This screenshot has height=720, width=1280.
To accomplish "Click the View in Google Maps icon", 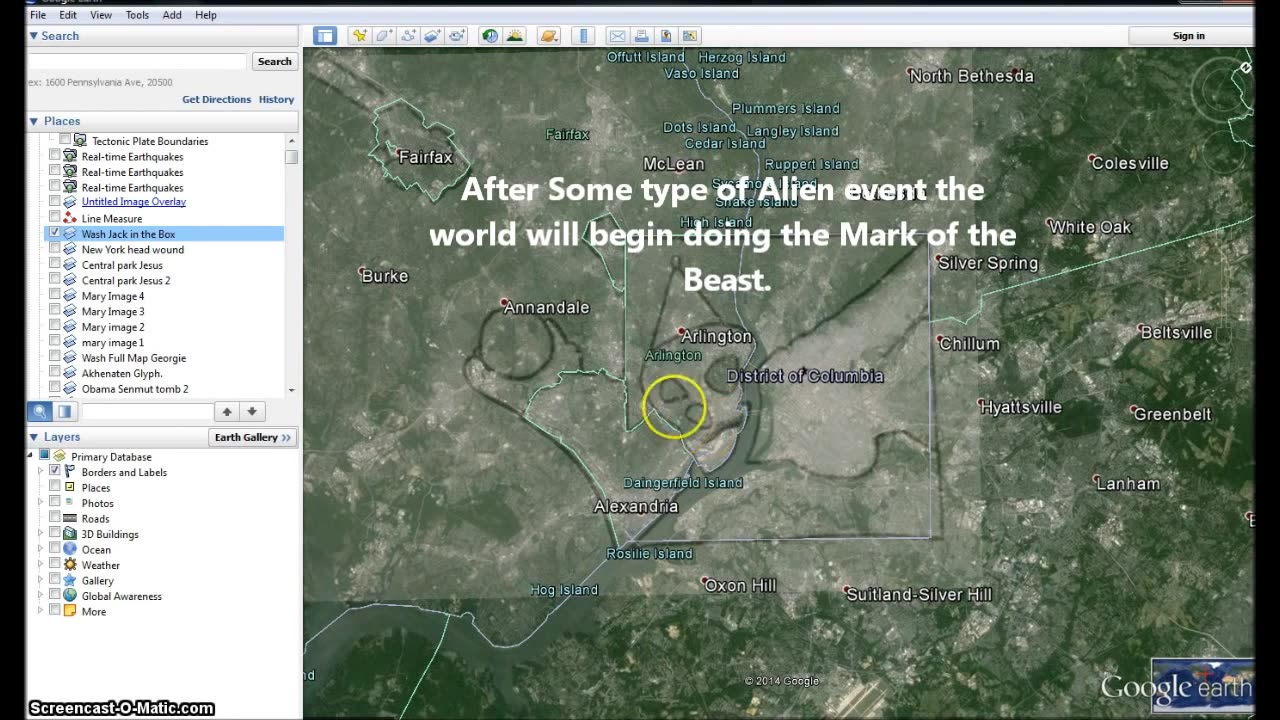I will 690,36.
